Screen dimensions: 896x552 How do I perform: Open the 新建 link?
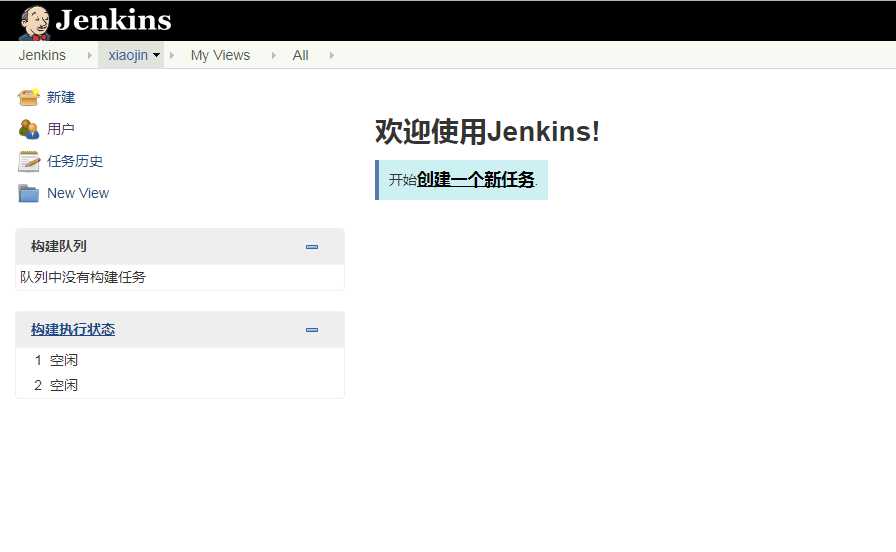click(x=61, y=97)
